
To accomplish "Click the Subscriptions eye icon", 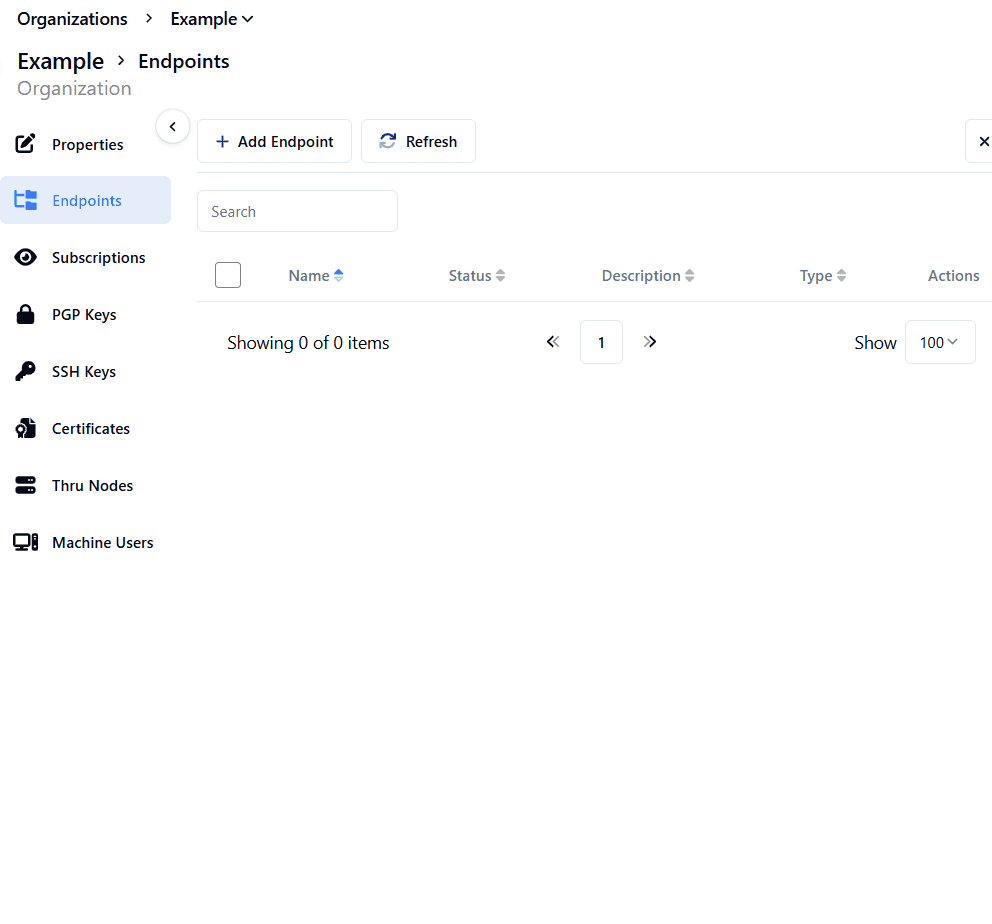I will point(26,258).
